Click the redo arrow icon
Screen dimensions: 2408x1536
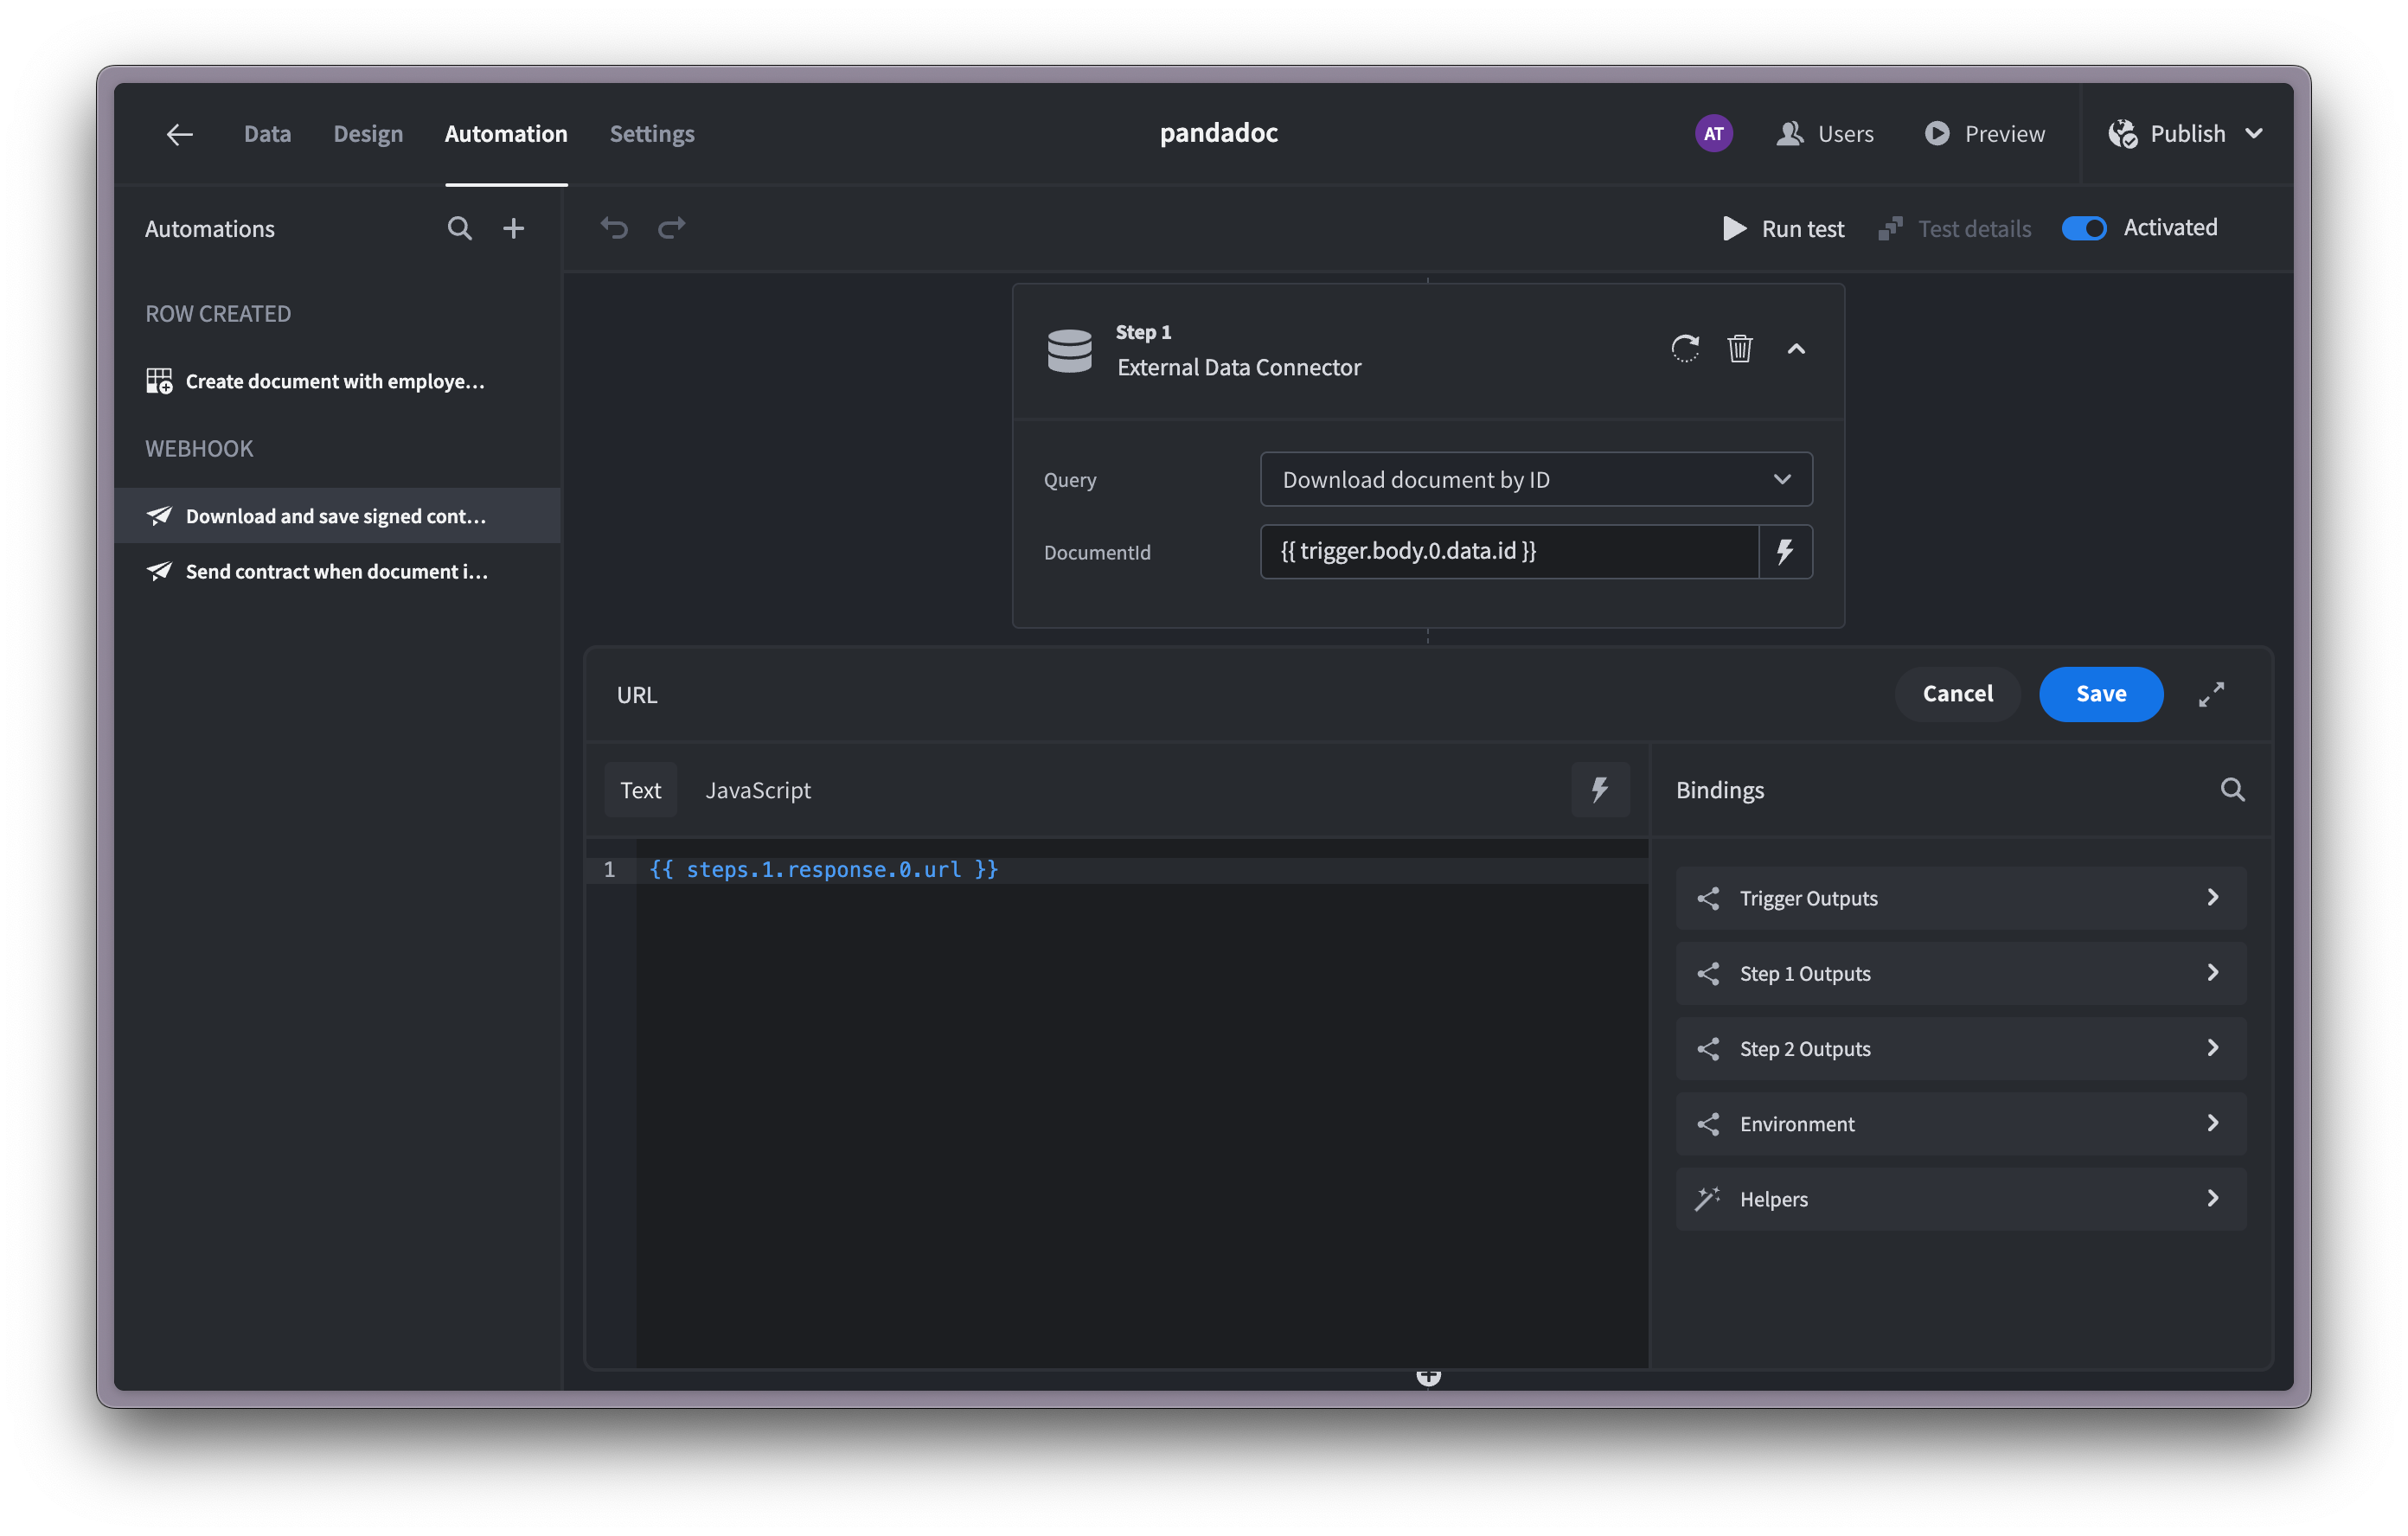coord(672,228)
